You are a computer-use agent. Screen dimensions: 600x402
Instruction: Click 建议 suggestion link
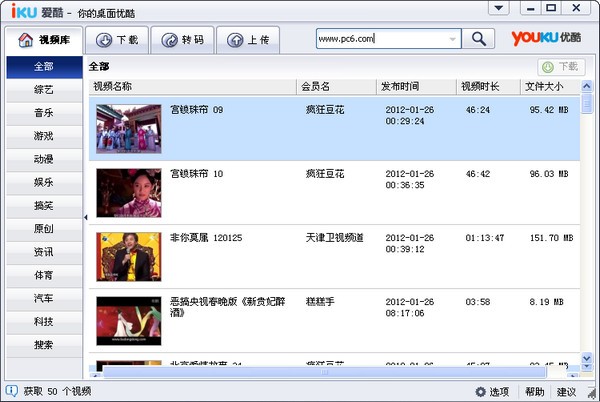[567, 391]
